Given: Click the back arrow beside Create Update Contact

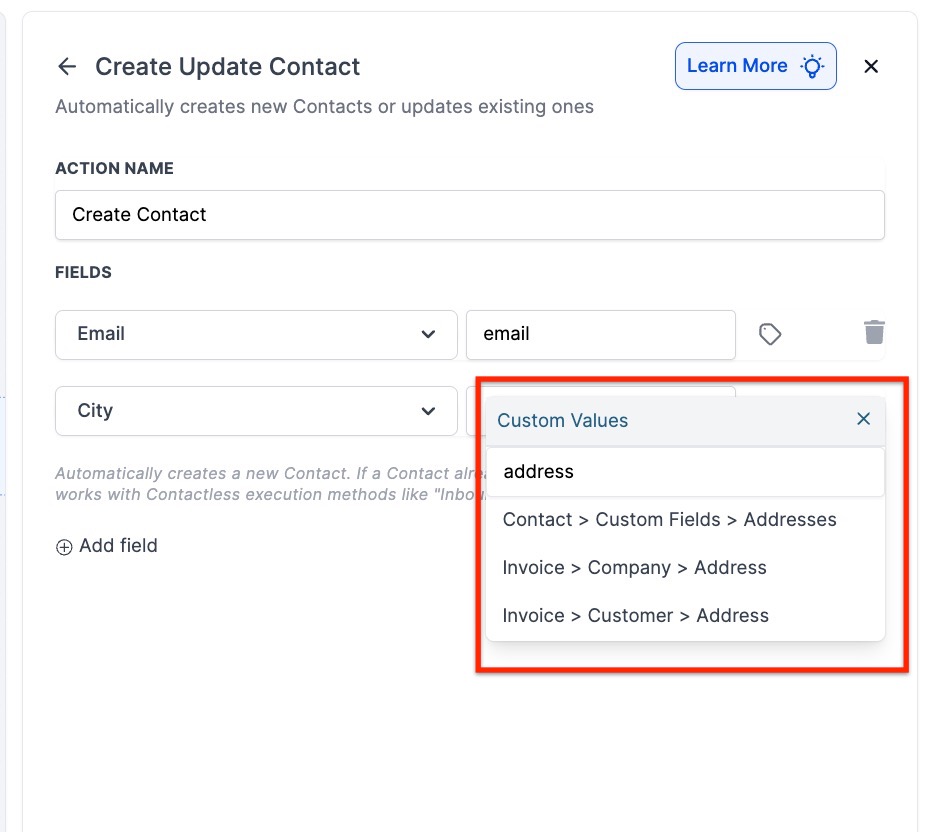Looking at the screenshot, I should pyautogui.click(x=67, y=67).
